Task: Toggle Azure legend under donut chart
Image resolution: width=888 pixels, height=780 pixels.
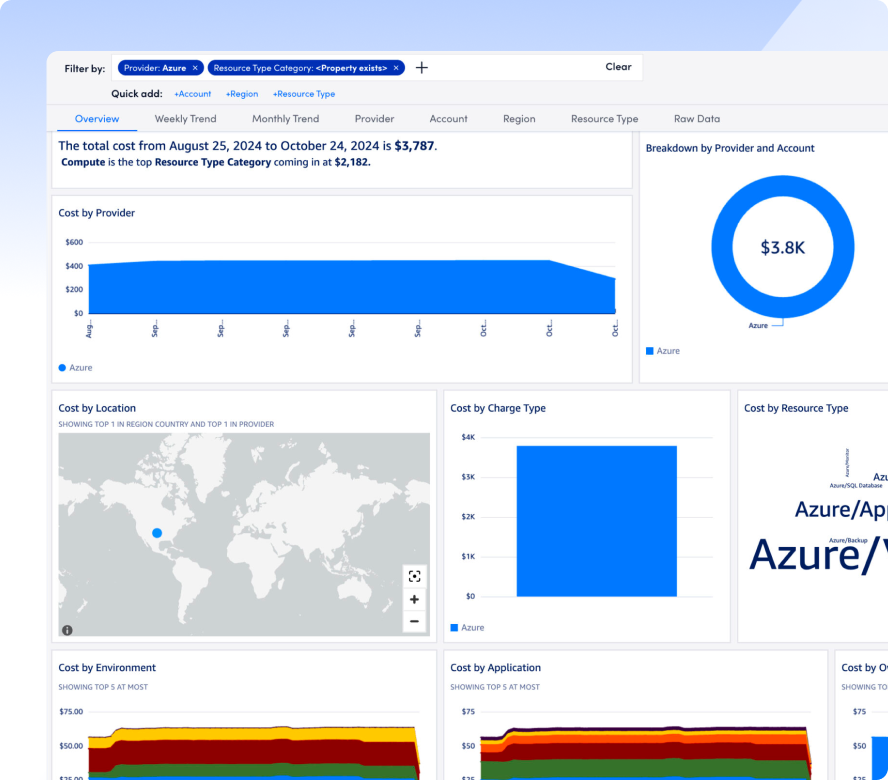Action: 663,351
